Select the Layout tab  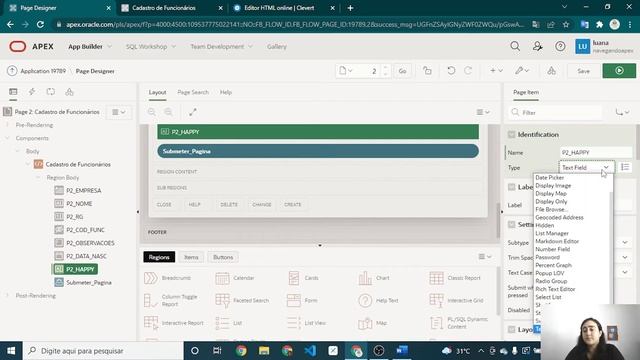point(157,92)
